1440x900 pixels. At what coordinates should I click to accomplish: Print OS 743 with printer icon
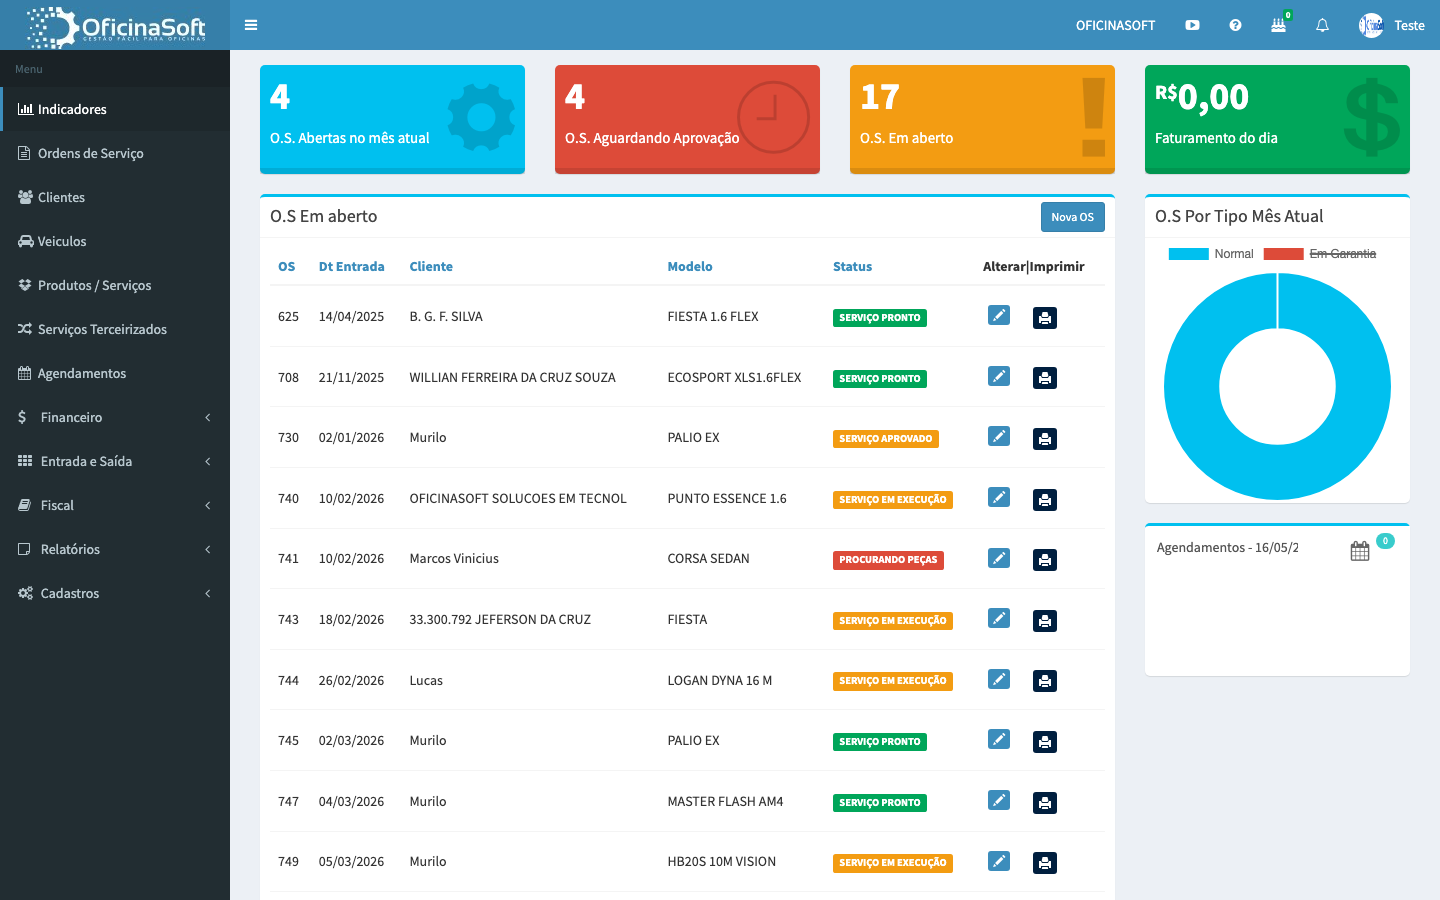pos(1045,621)
